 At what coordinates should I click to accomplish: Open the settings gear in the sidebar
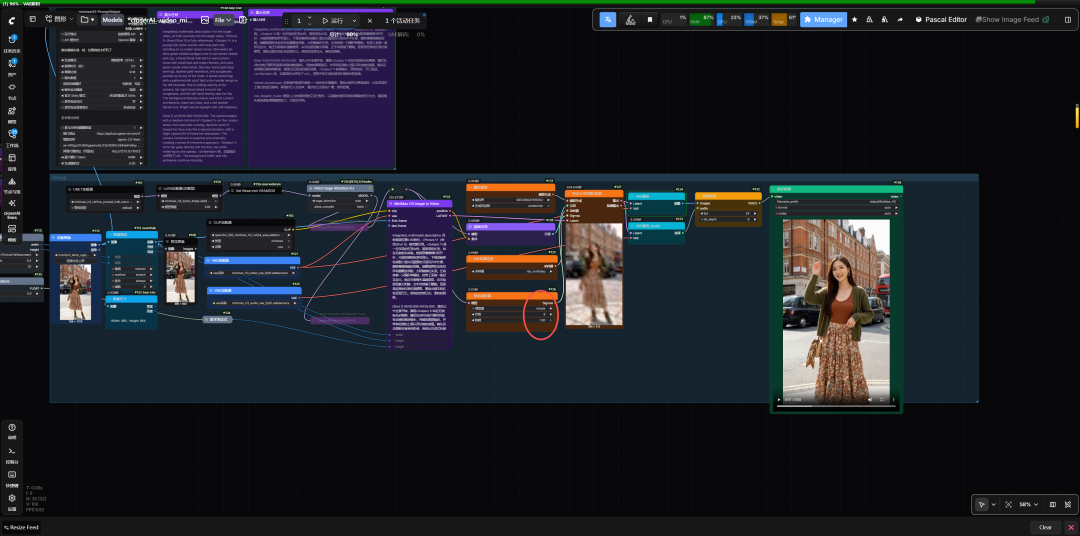coord(12,498)
